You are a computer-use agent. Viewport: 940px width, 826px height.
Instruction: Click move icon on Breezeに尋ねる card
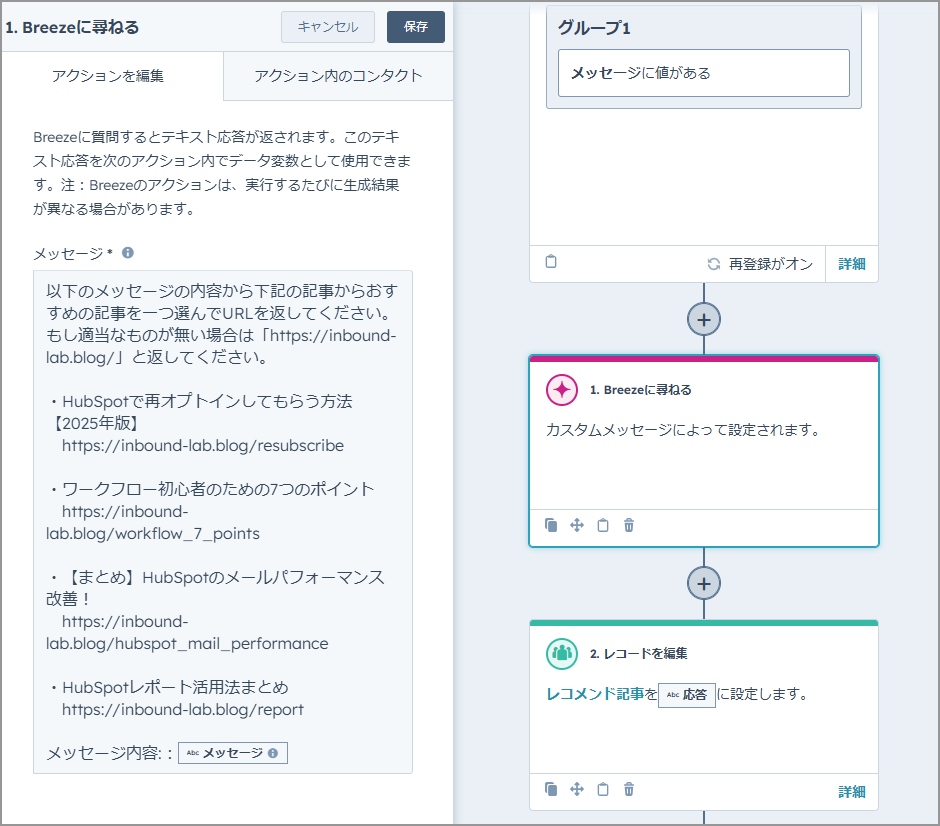[577, 526]
